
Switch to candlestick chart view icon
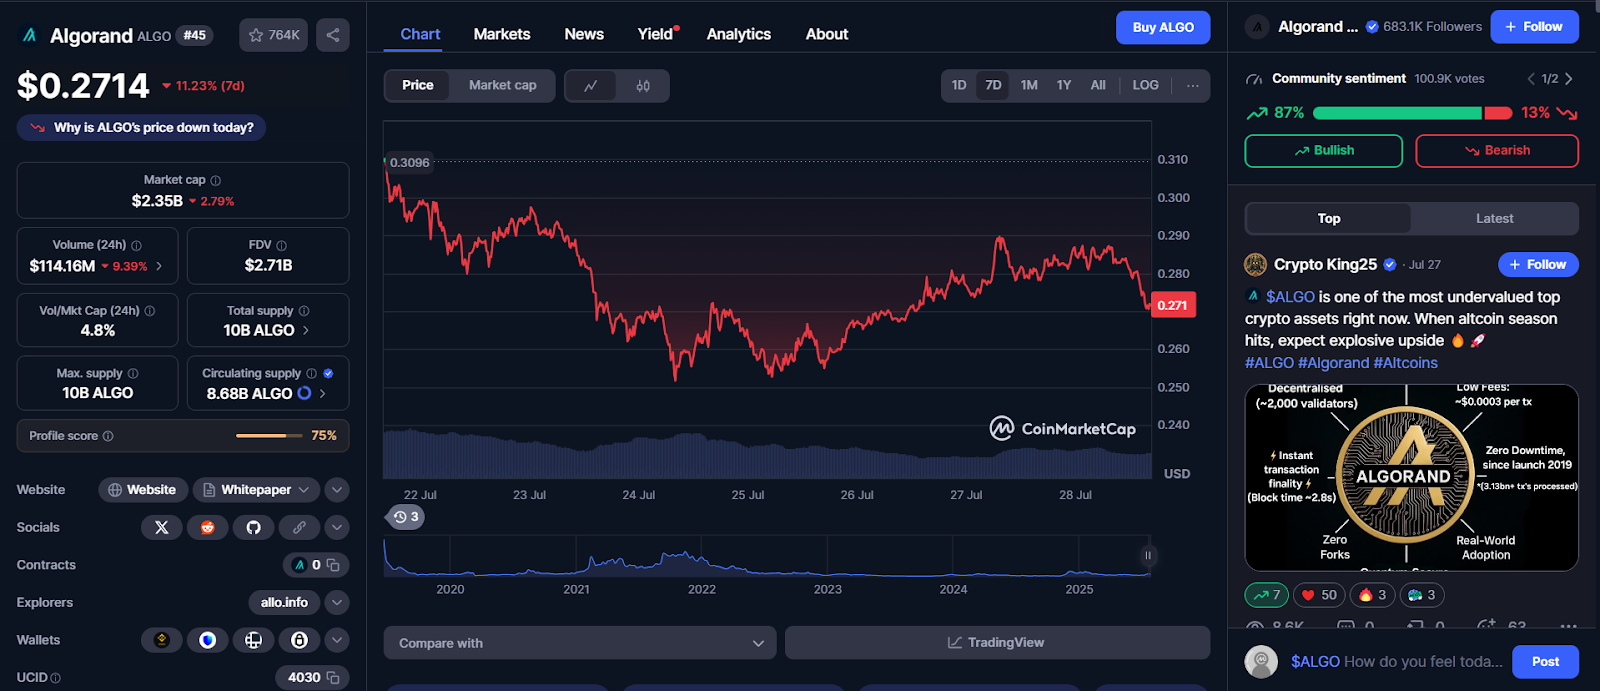[643, 86]
